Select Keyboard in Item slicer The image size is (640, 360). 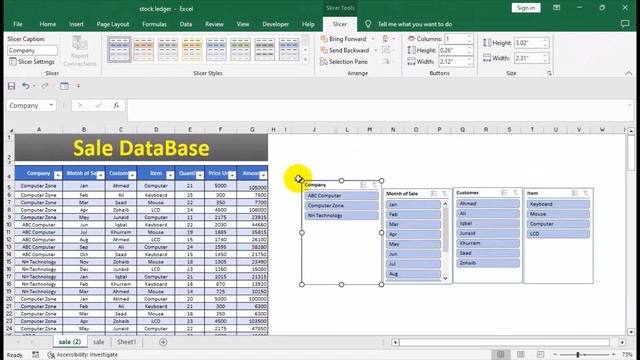558,204
